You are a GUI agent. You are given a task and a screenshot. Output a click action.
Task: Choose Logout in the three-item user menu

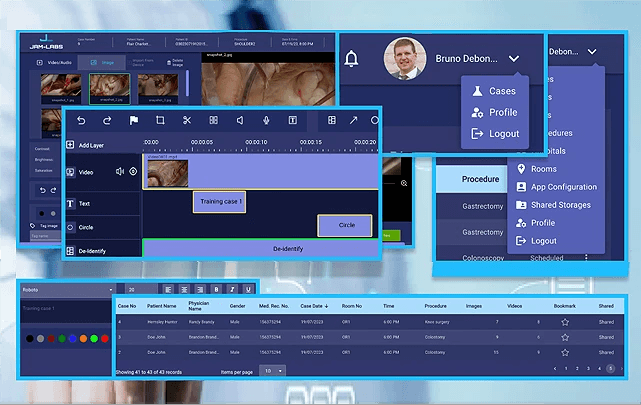(495, 134)
